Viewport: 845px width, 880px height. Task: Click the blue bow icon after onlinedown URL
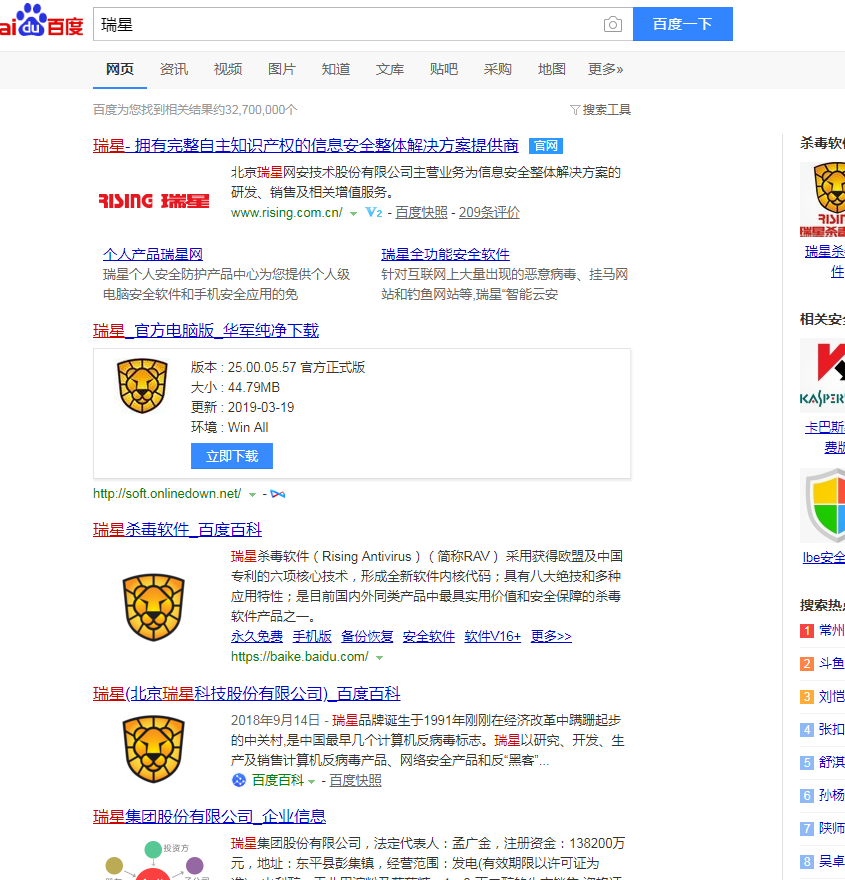tap(278, 494)
